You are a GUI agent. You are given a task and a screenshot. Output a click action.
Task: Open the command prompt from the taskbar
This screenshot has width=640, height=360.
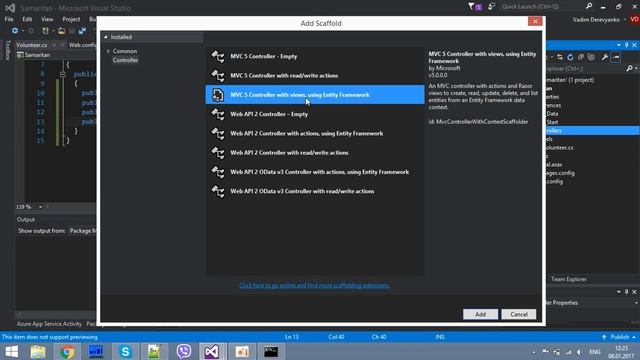coord(271,351)
